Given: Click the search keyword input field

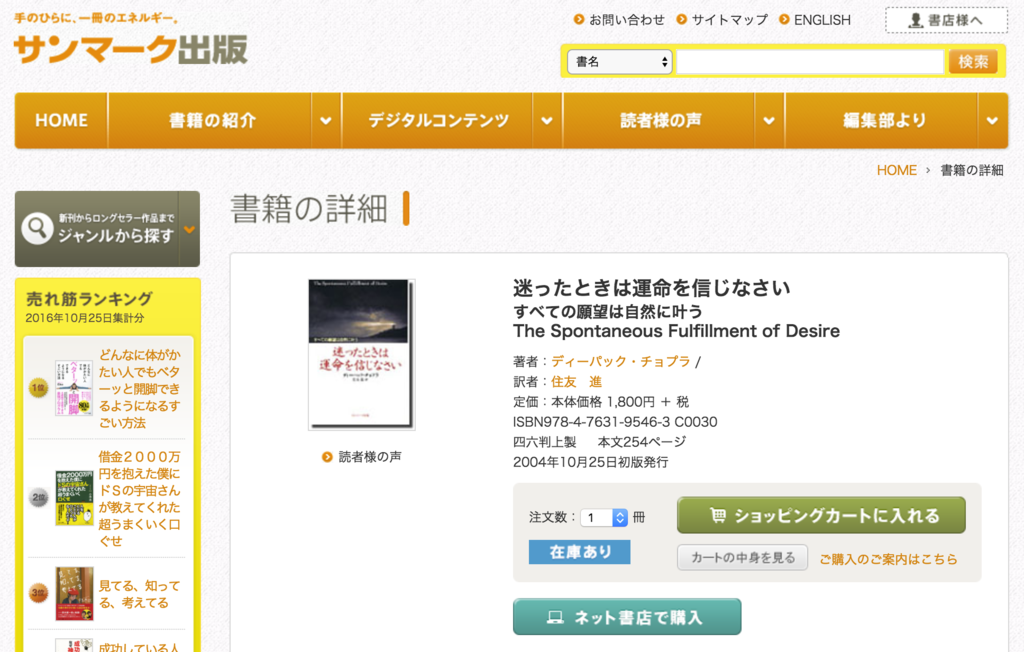Looking at the screenshot, I should (810, 62).
